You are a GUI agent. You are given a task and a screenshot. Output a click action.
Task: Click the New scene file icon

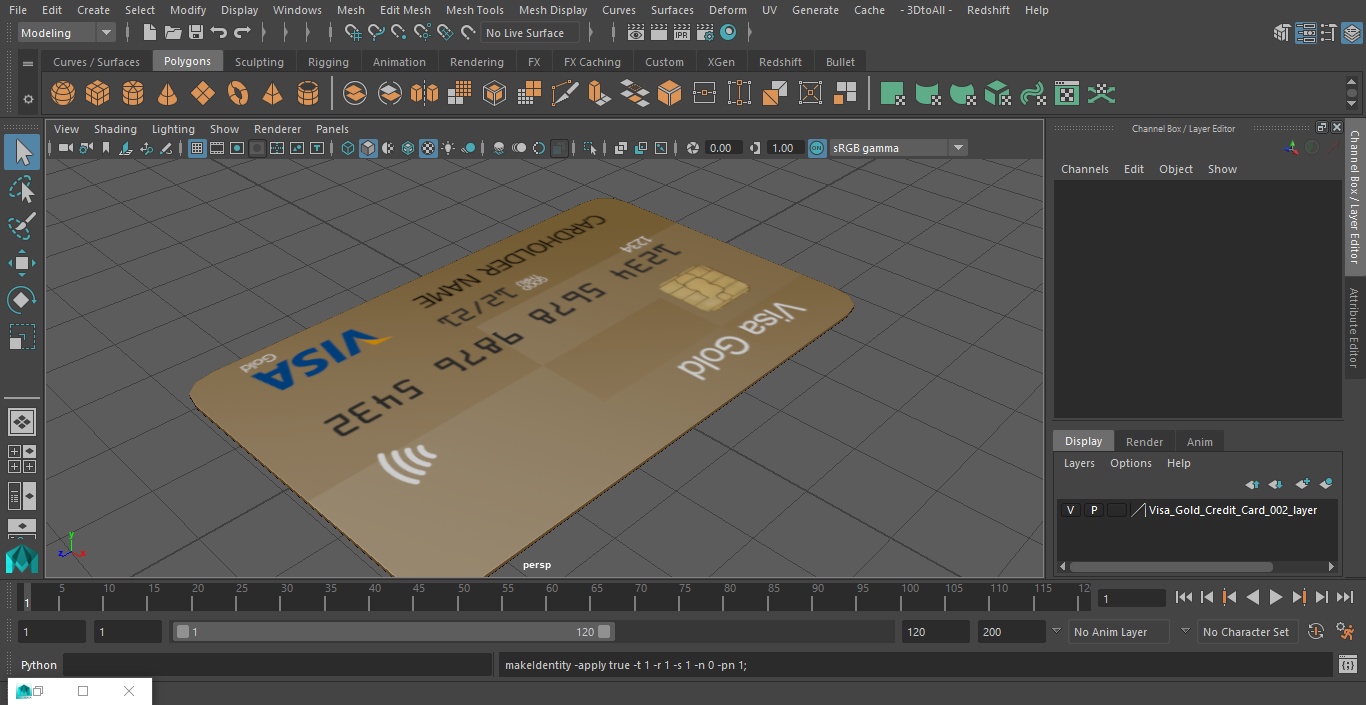[149, 33]
